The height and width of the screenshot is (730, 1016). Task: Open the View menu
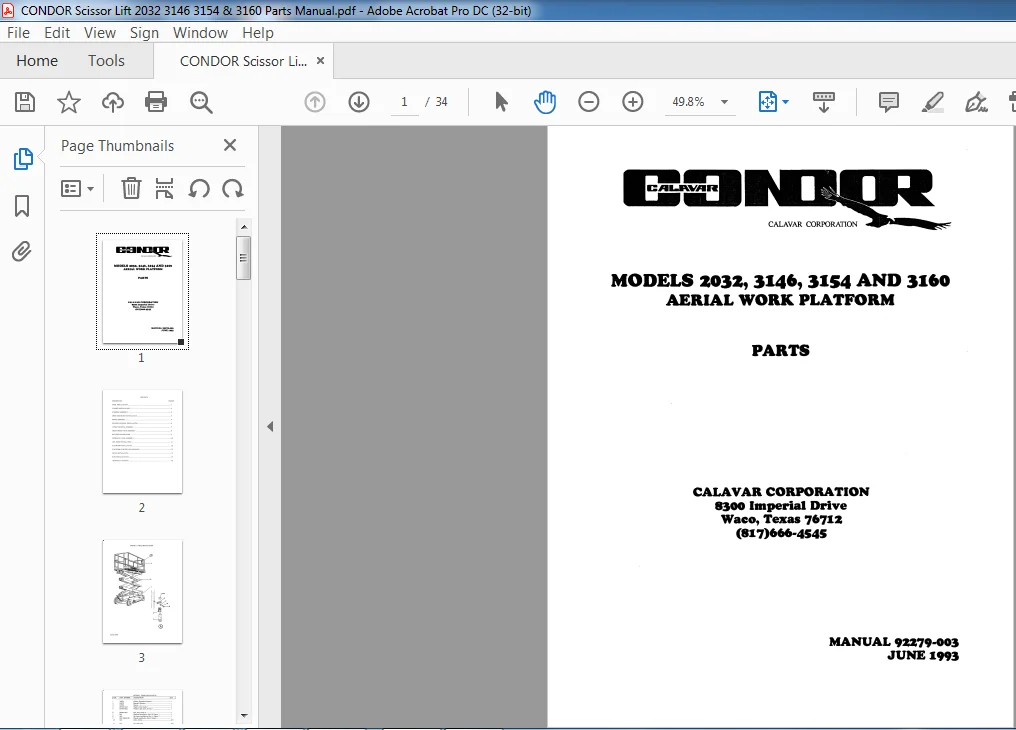pos(100,32)
